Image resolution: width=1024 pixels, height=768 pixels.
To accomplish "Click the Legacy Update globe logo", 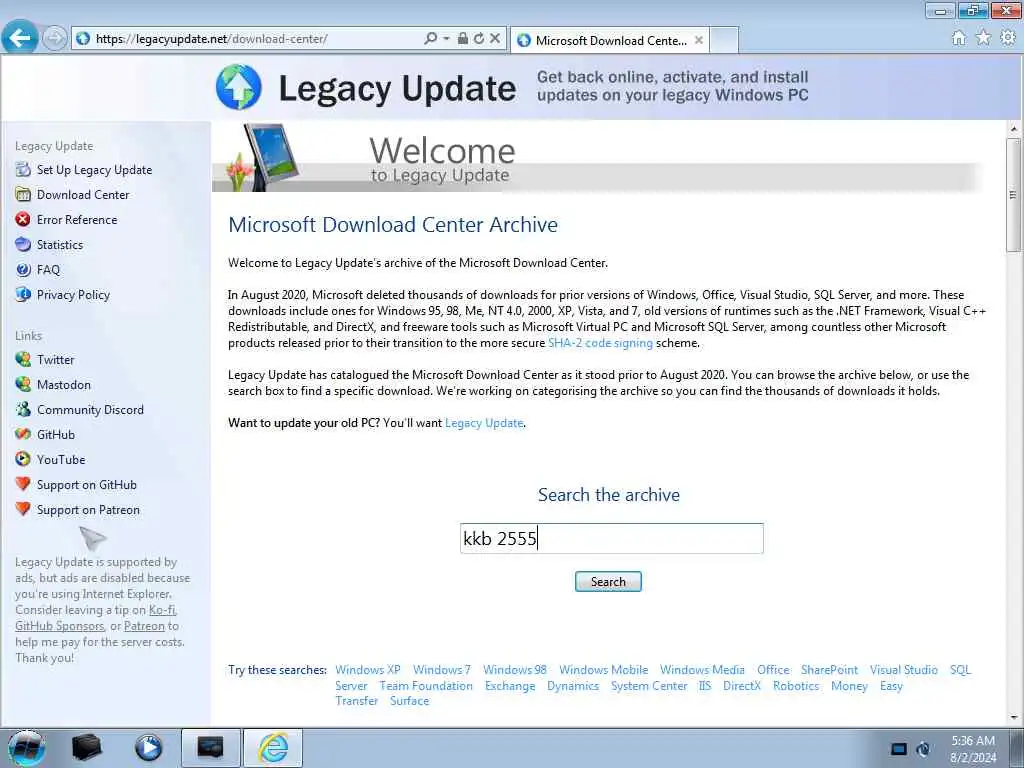I will 238,87.
